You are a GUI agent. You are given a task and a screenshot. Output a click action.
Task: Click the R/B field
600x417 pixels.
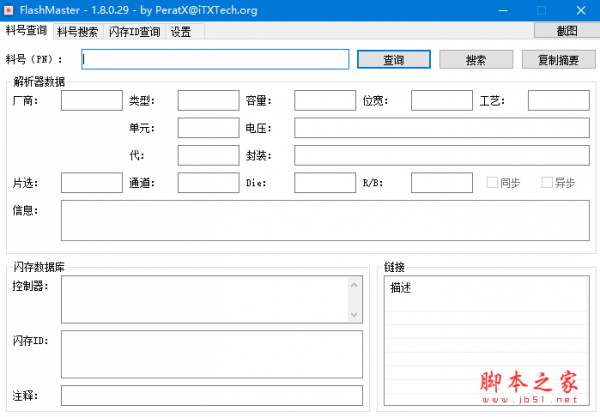click(x=442, y=182)
